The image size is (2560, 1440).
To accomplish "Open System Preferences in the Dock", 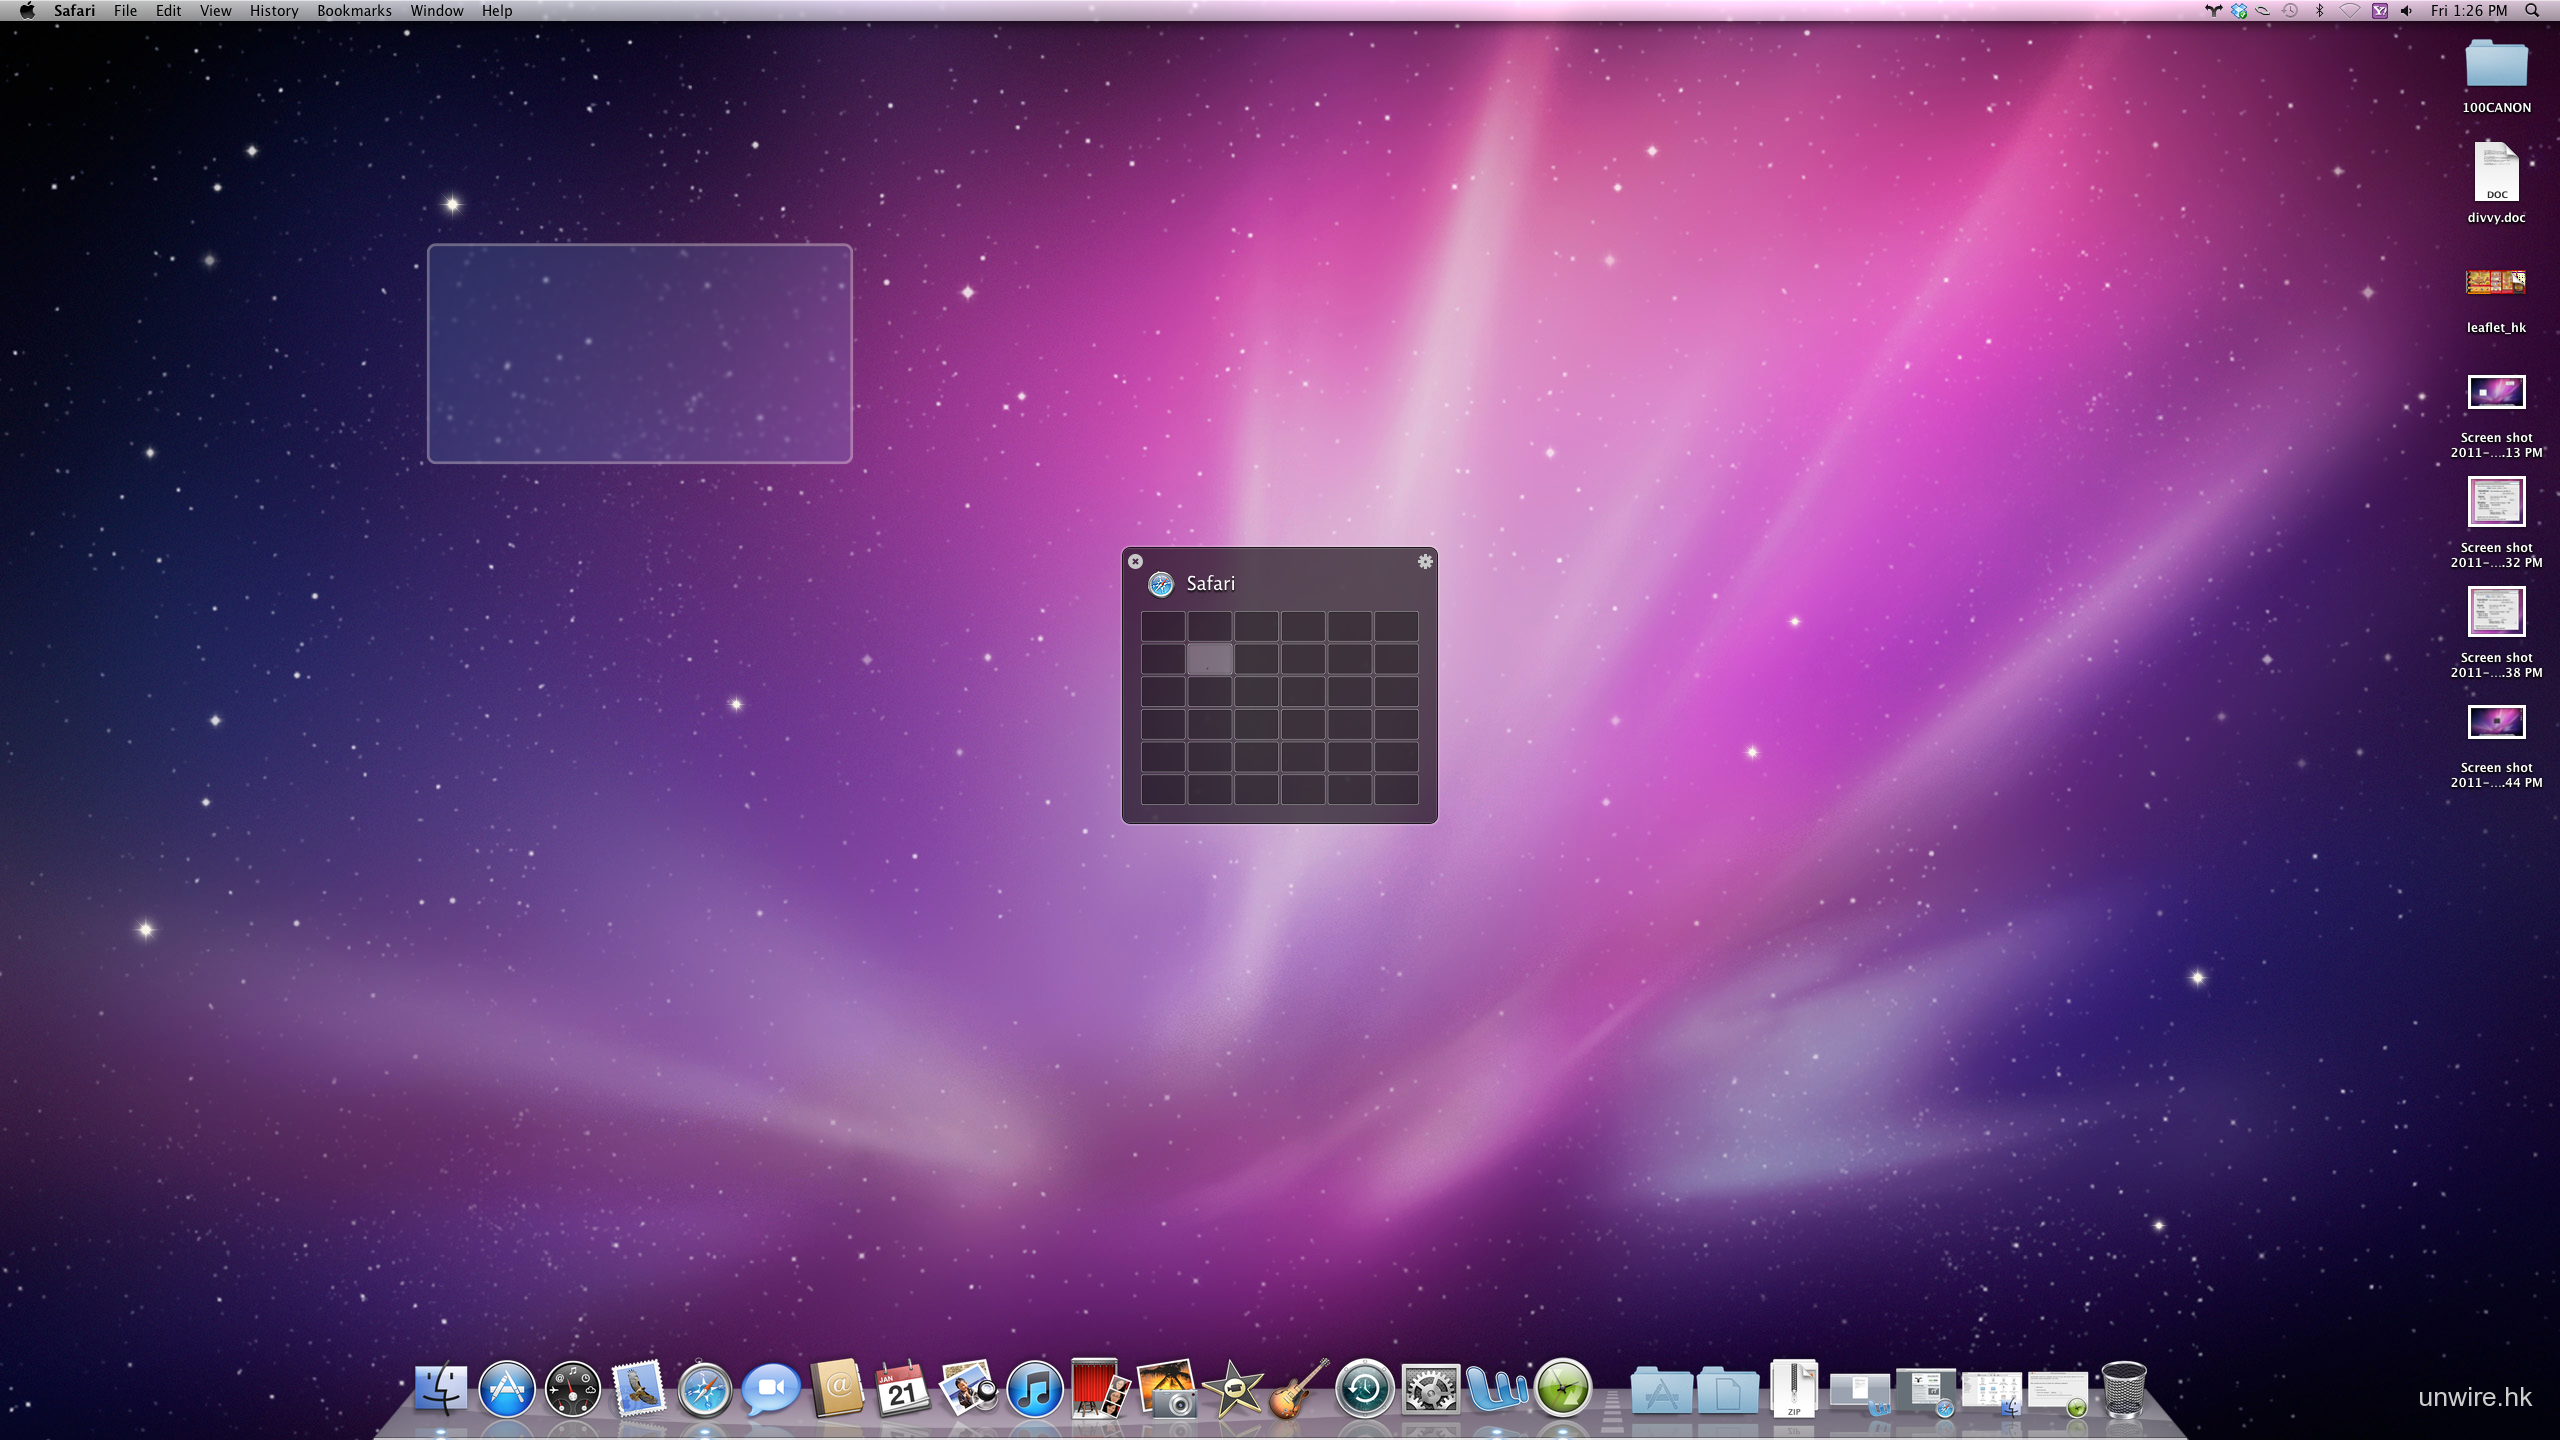I will coord(1430,1390).
